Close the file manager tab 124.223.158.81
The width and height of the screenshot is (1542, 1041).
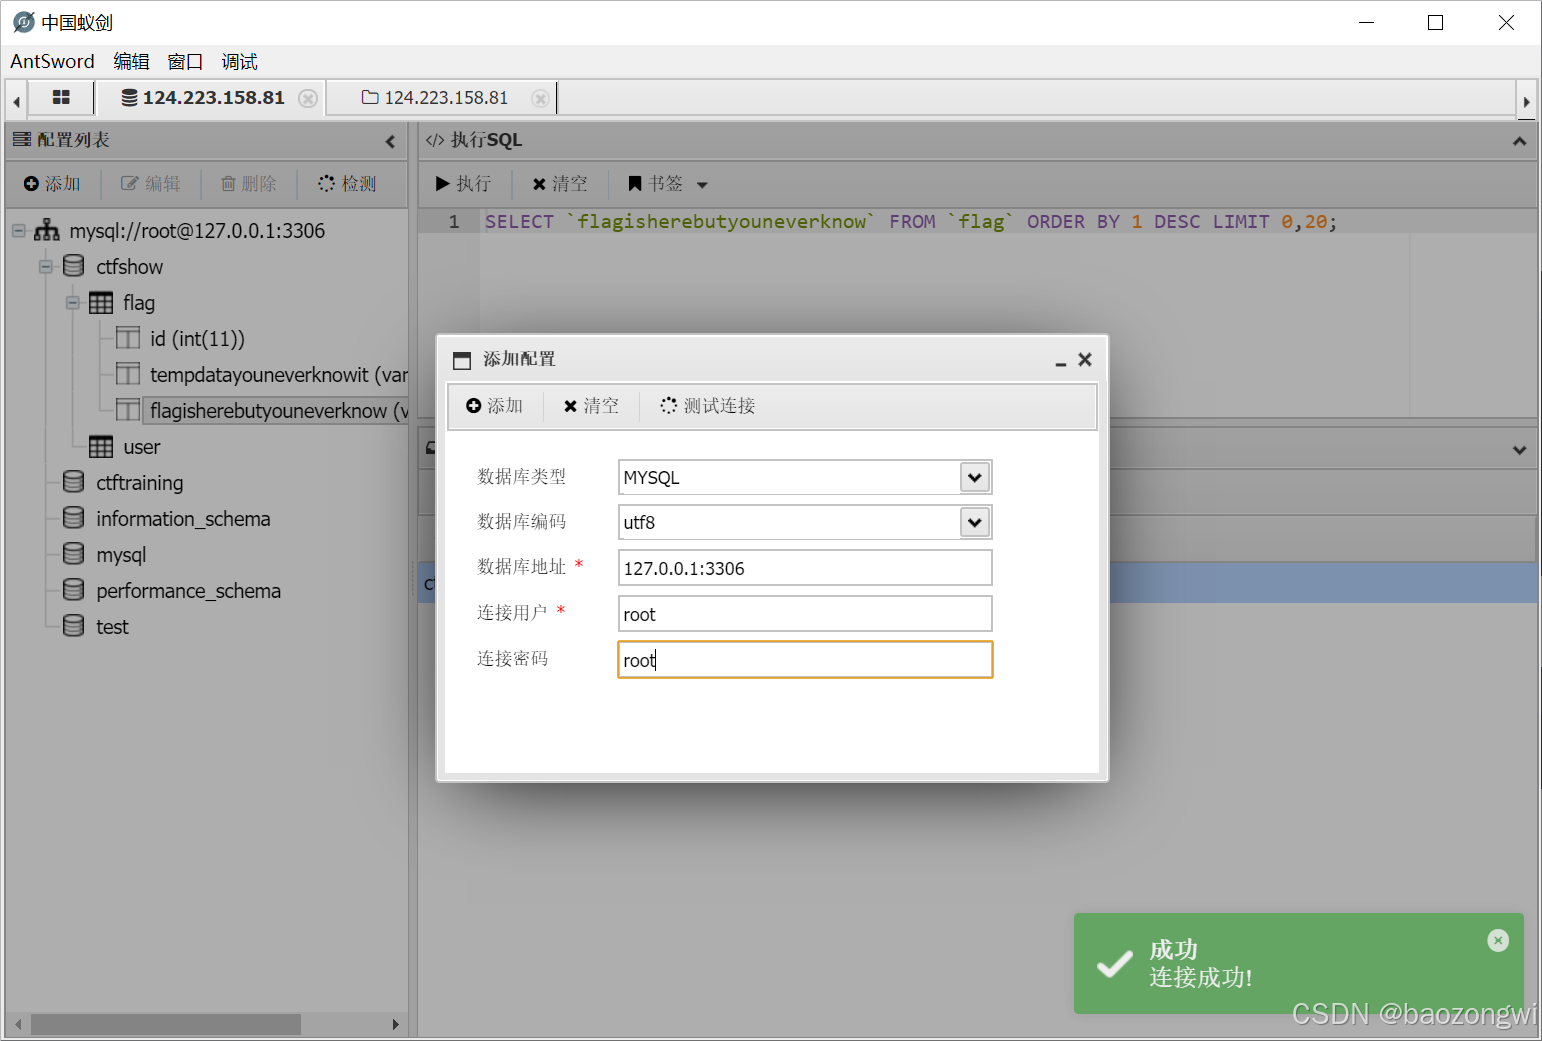540,98
